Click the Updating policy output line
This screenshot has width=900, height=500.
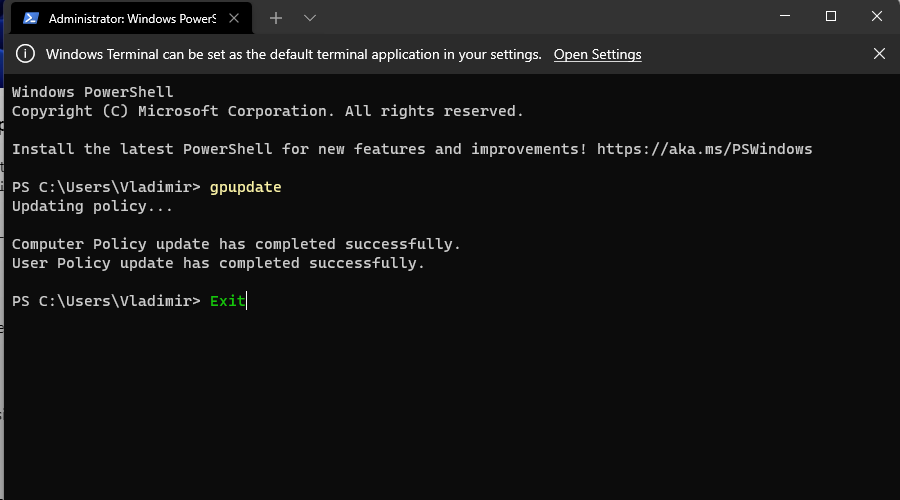92,207
